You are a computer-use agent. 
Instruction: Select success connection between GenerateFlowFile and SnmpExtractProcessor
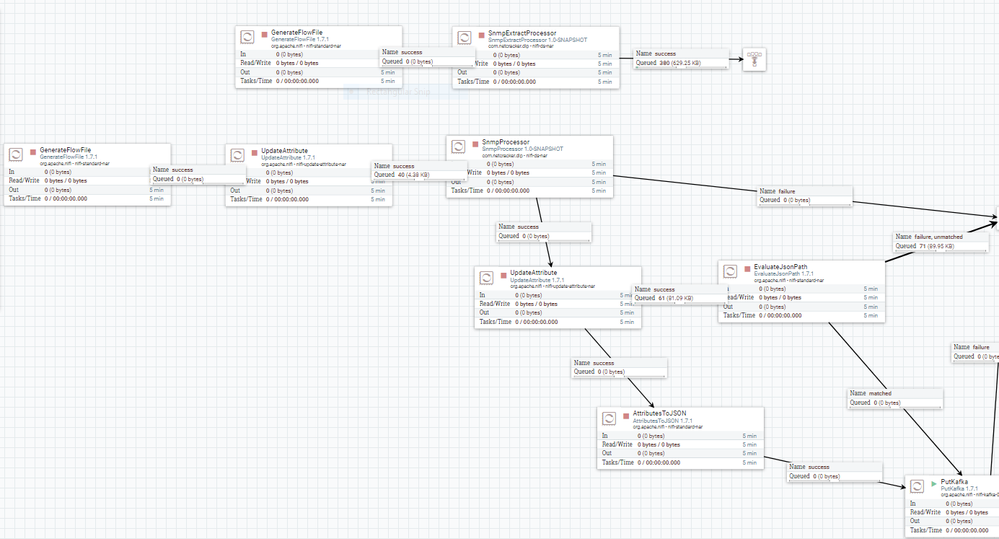427,57
